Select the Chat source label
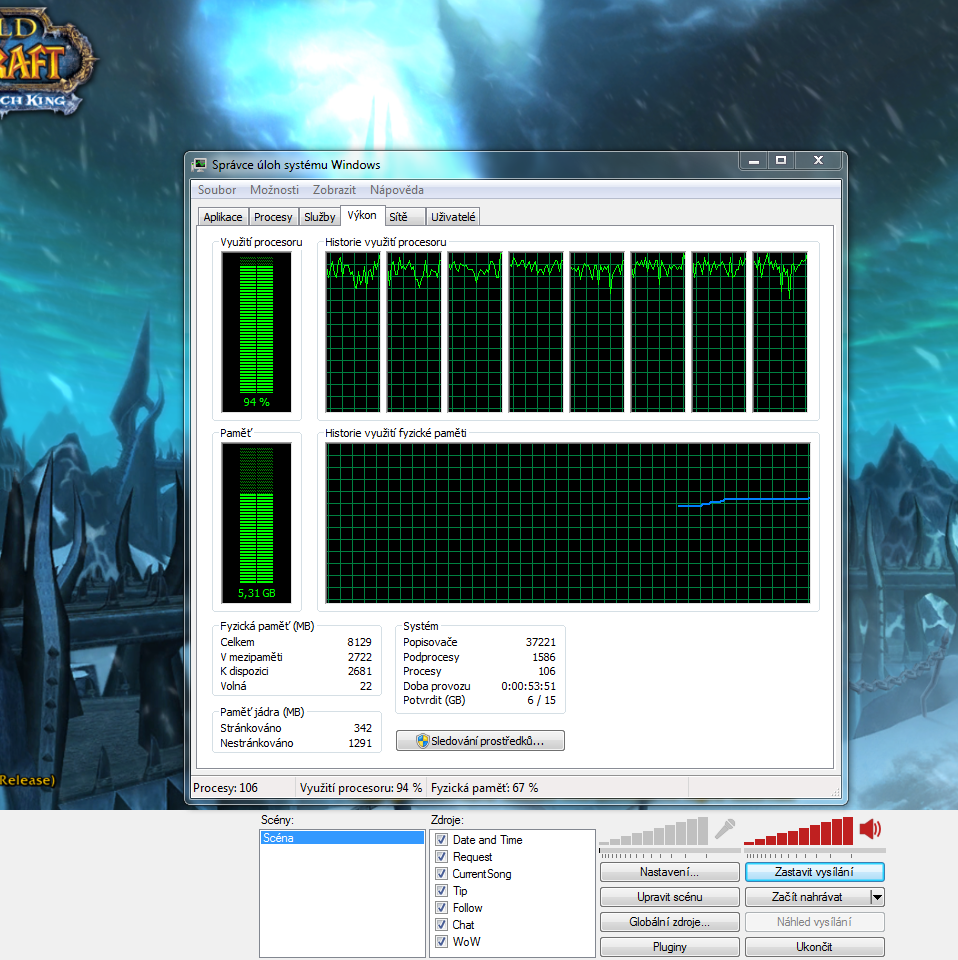The height and width of the screenshot is (960, 958). click(463, 924)
